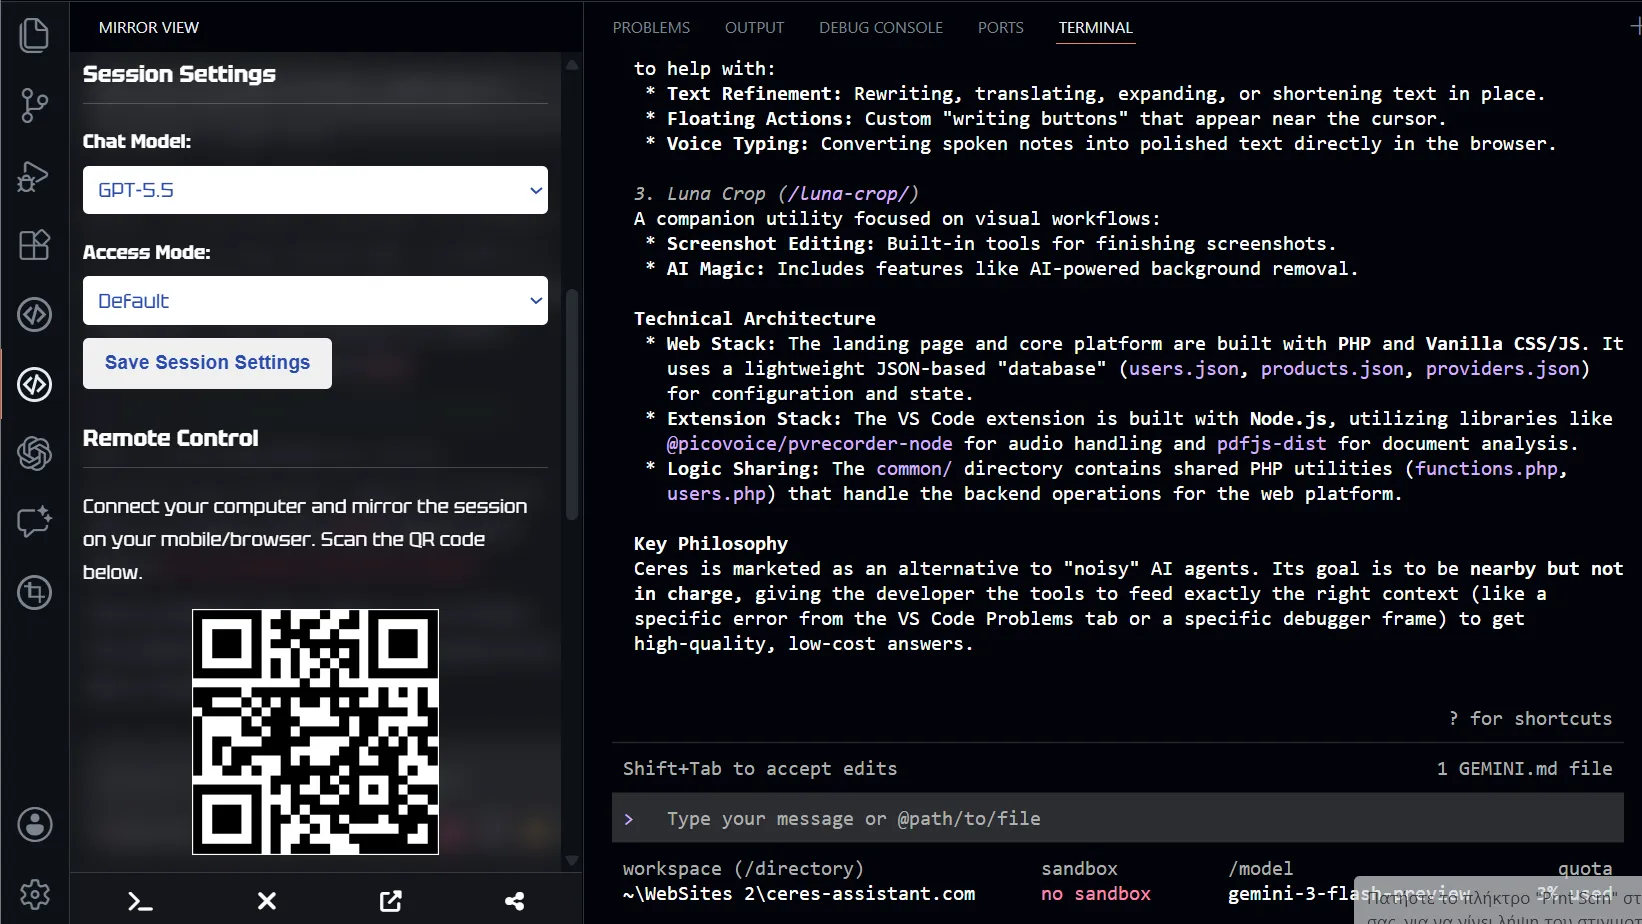Viewport: 1642px width, 924px height.
Task: Click the products.json link in terminal output
Action: 1332,369
